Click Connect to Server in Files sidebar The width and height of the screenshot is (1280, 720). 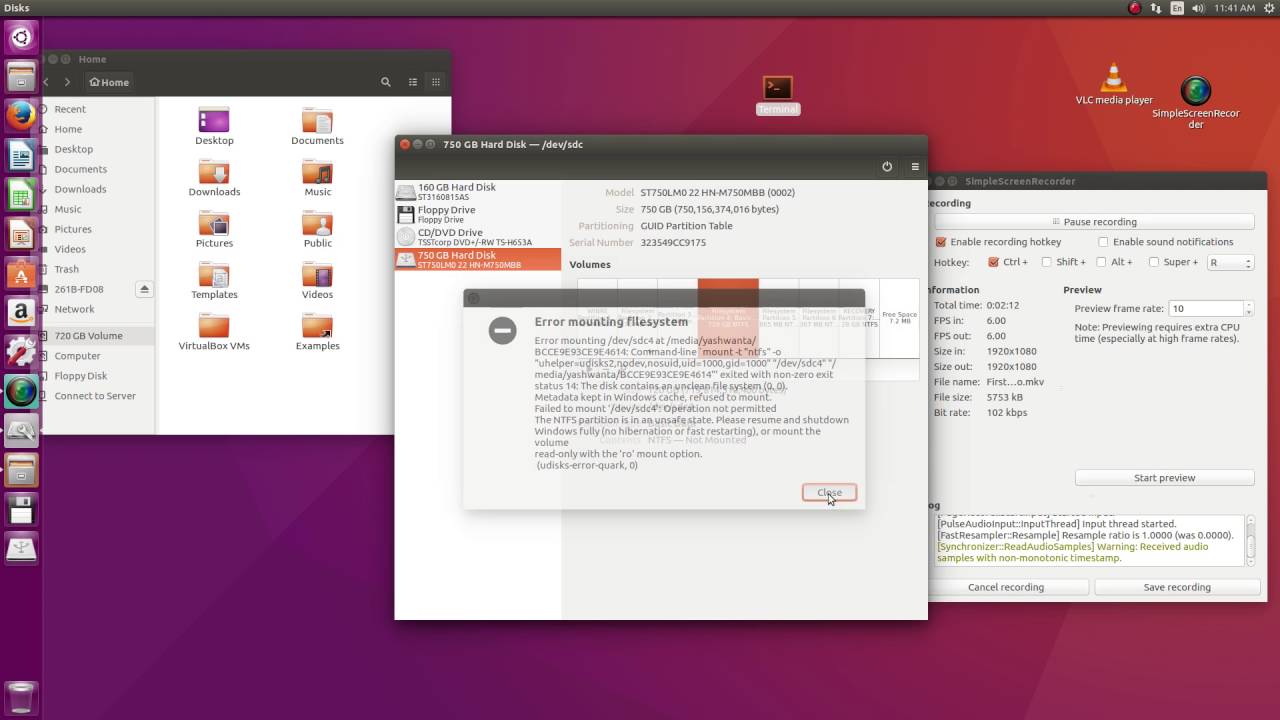click(95, 396)
